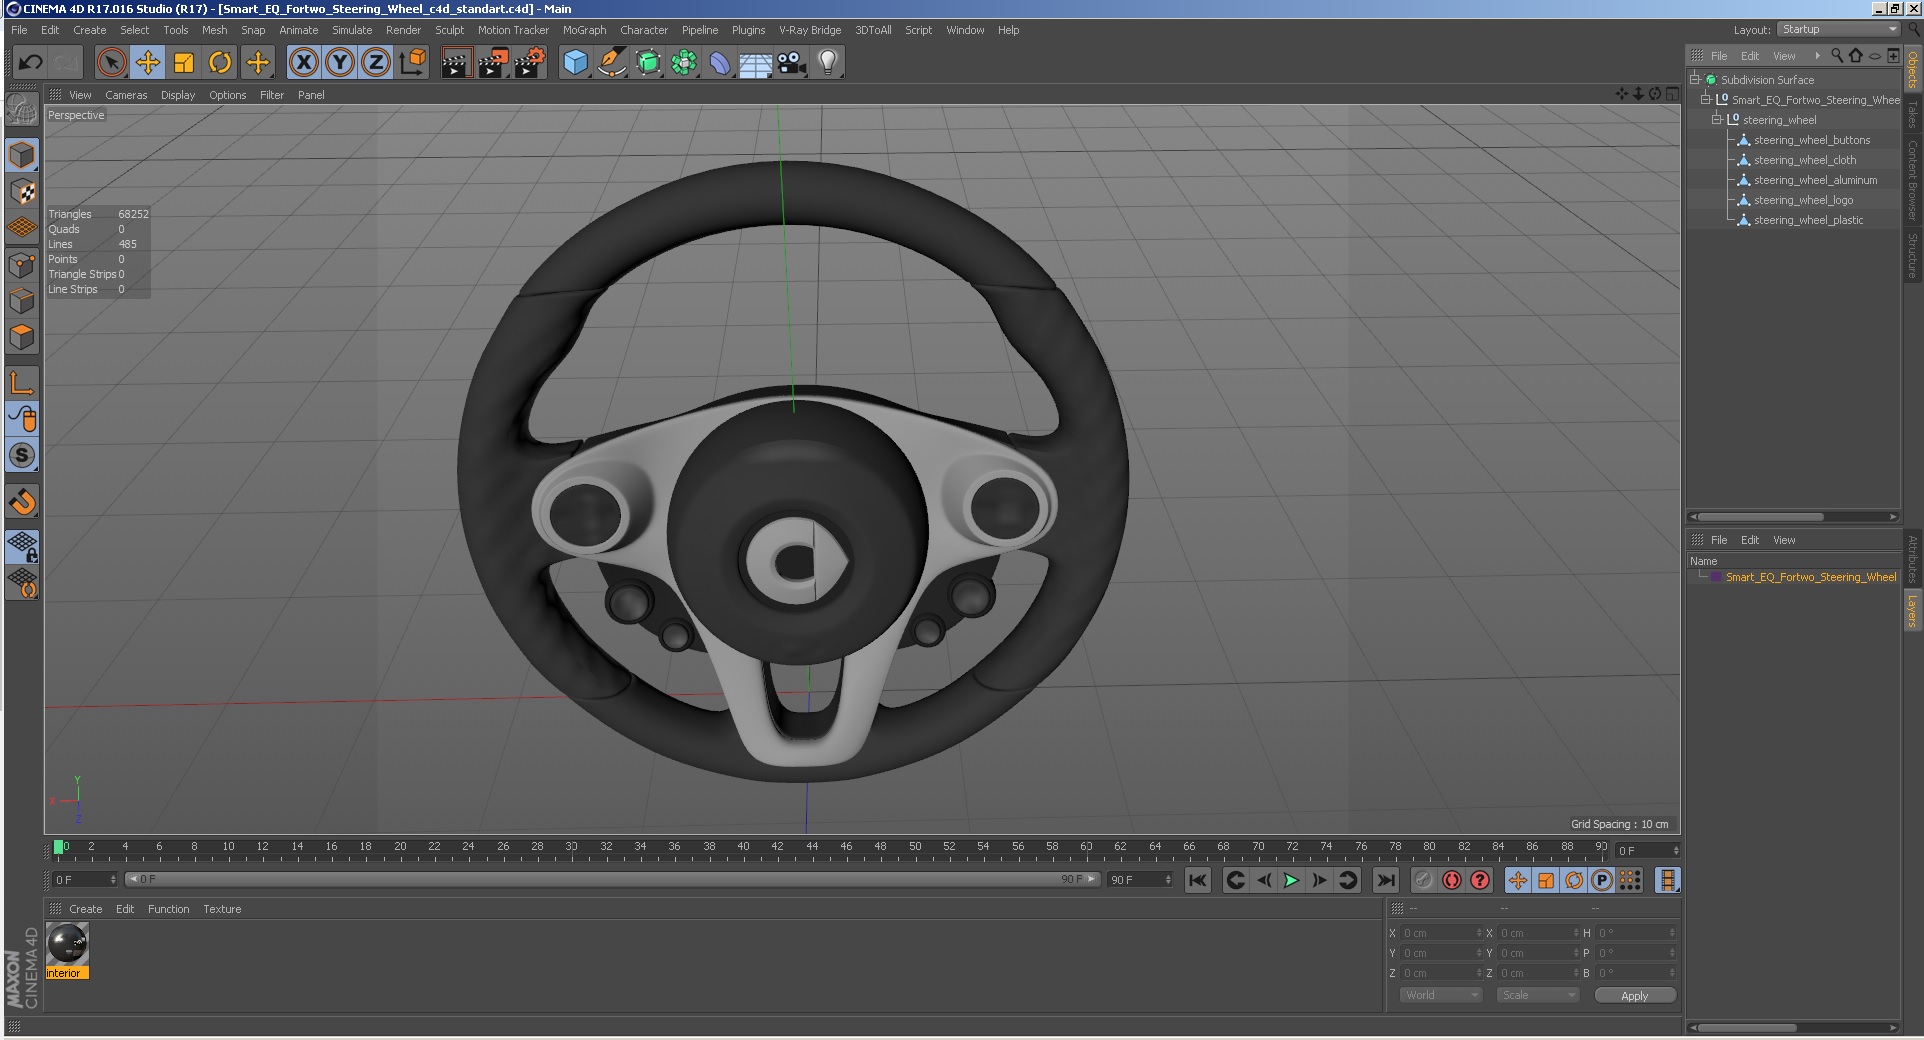The height and width of the screenshot is (1040, 1924).
Task: Select the Rotate tool
Action: 220,62
